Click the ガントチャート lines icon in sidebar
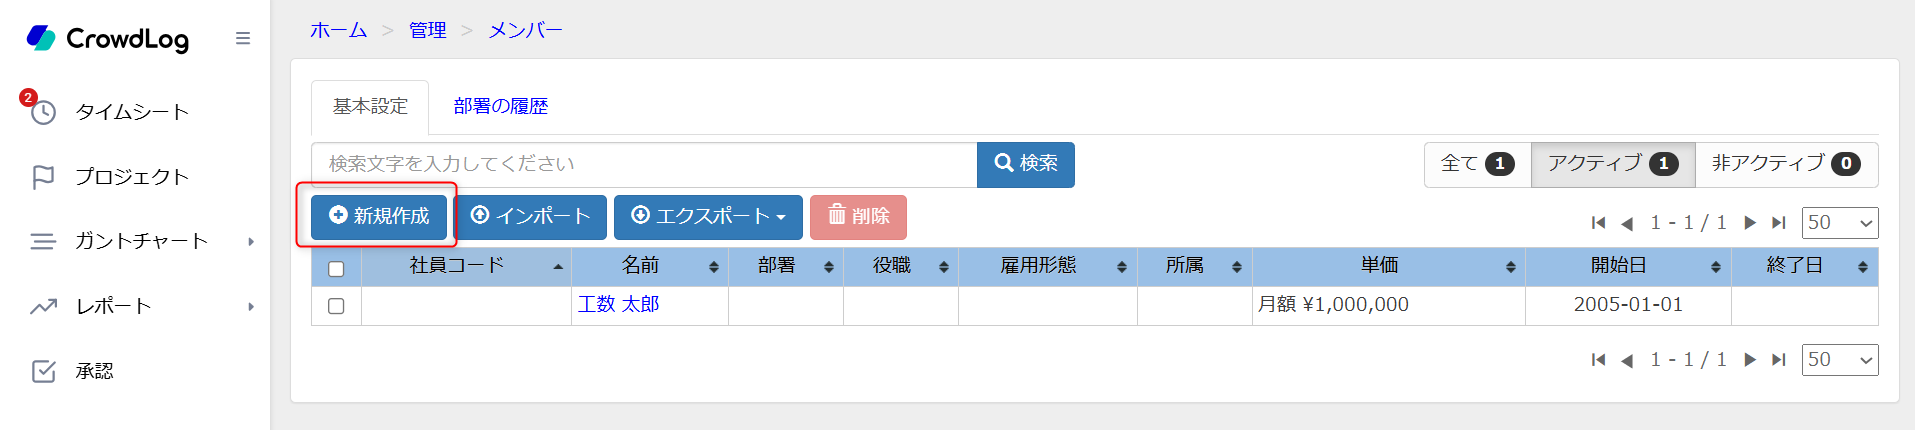Screen dimensions: 1915x430 [43, 241]
